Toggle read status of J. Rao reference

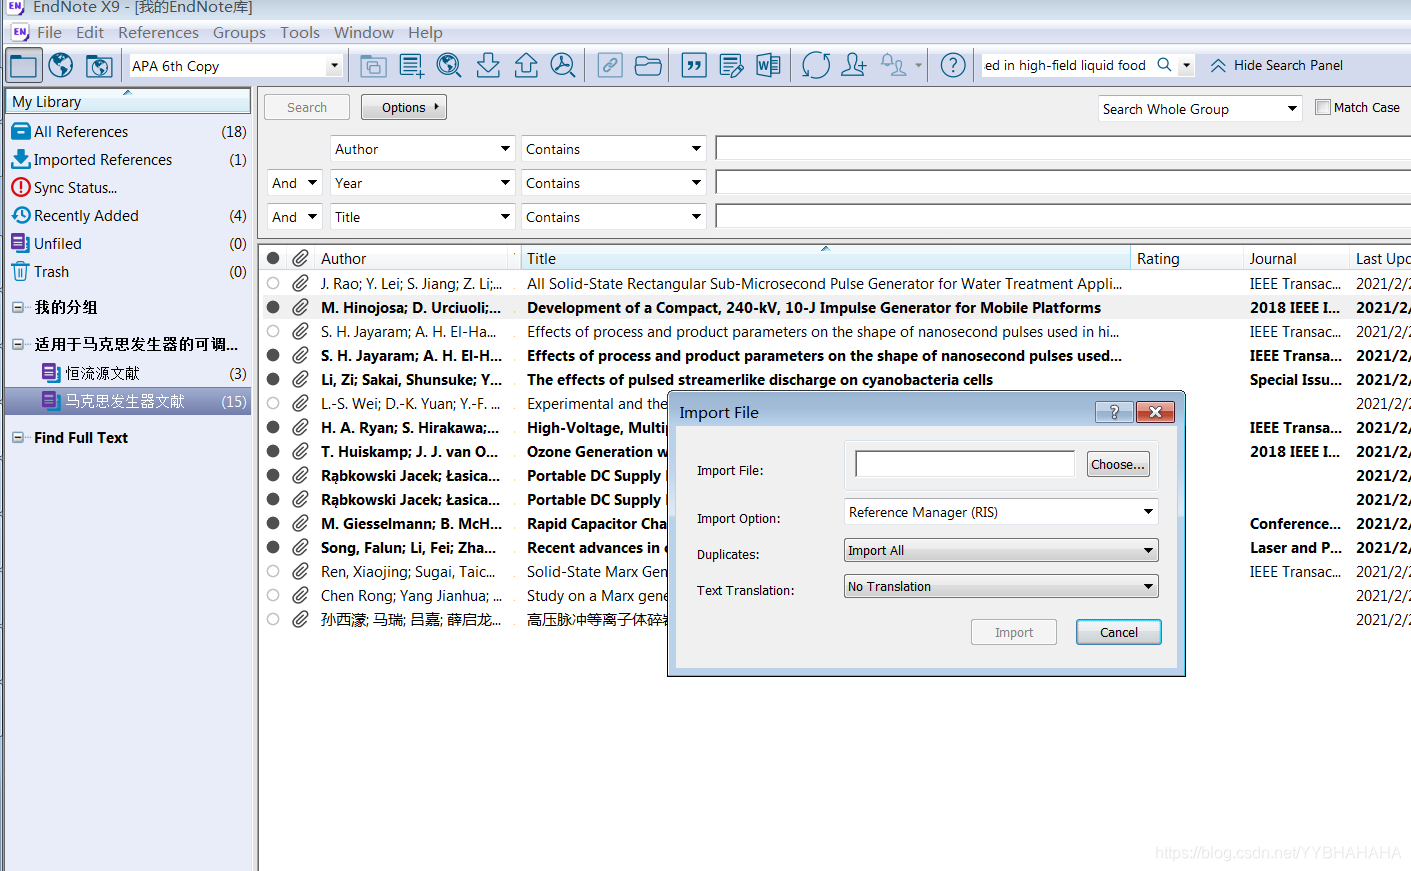point(273,284)
